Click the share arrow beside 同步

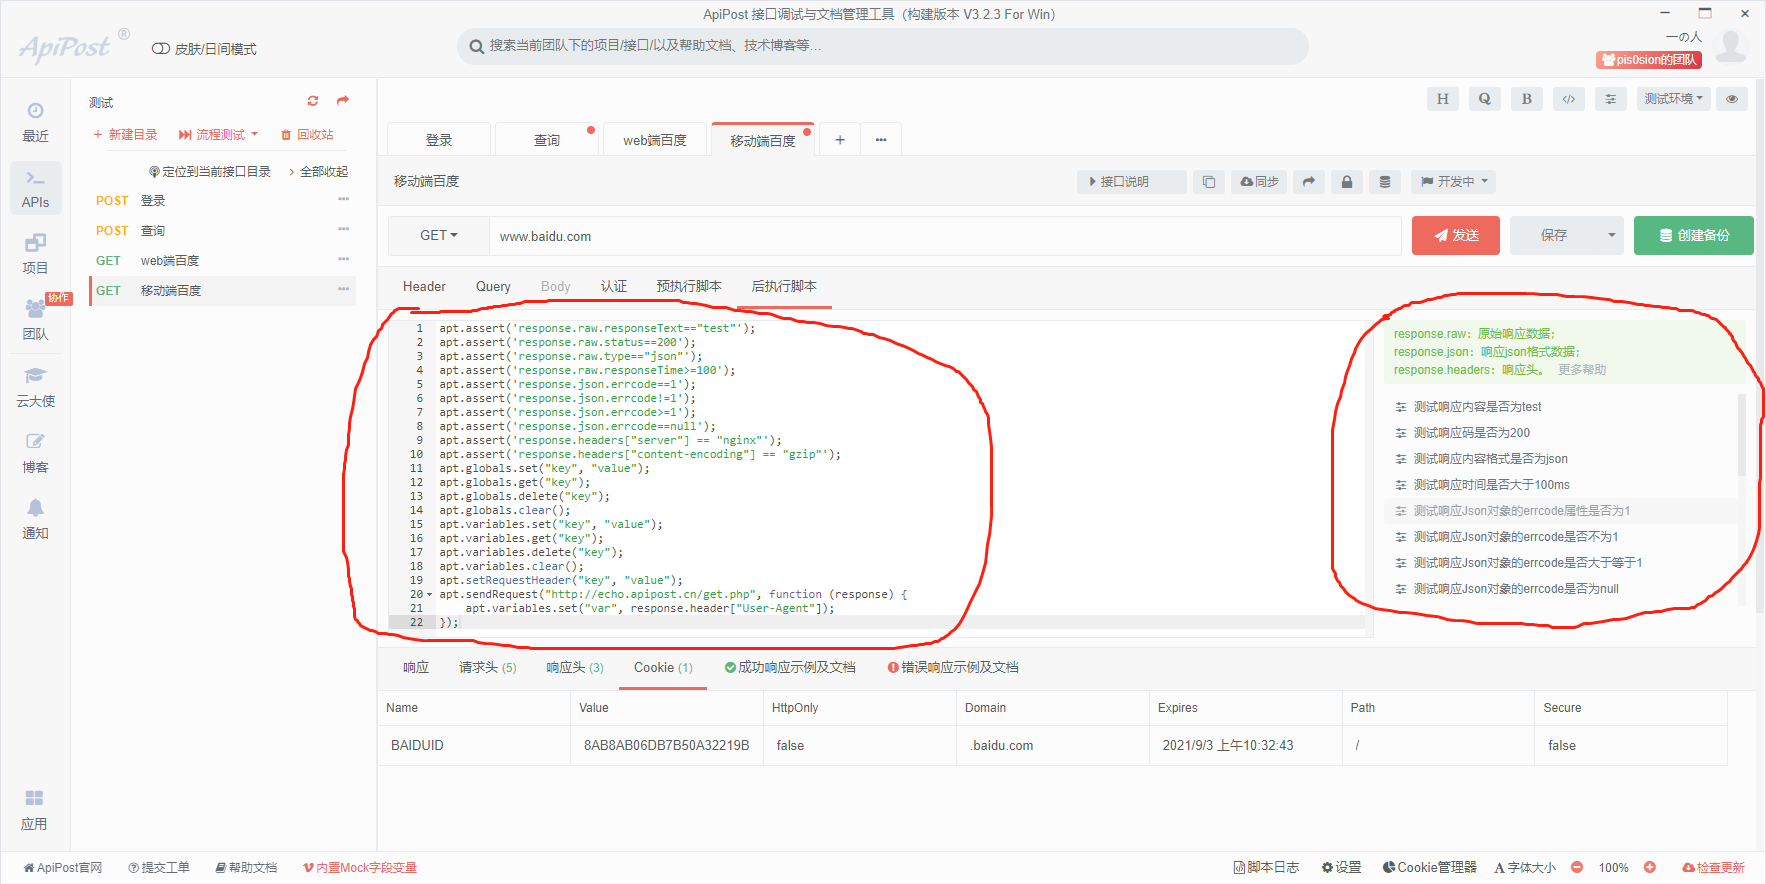tap(1309, 182)
